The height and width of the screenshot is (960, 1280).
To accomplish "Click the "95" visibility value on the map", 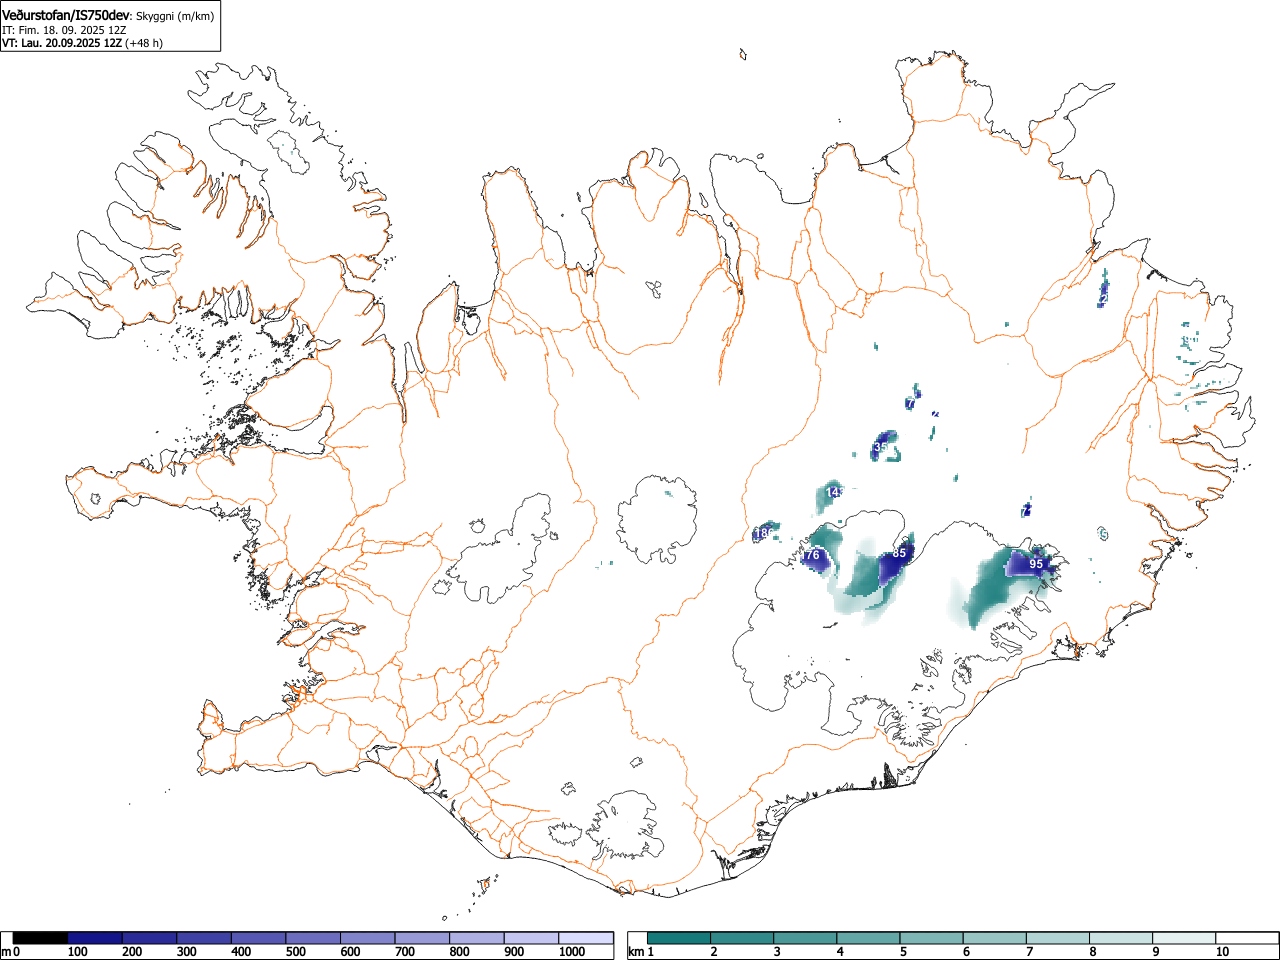I will pos(1036,564).
